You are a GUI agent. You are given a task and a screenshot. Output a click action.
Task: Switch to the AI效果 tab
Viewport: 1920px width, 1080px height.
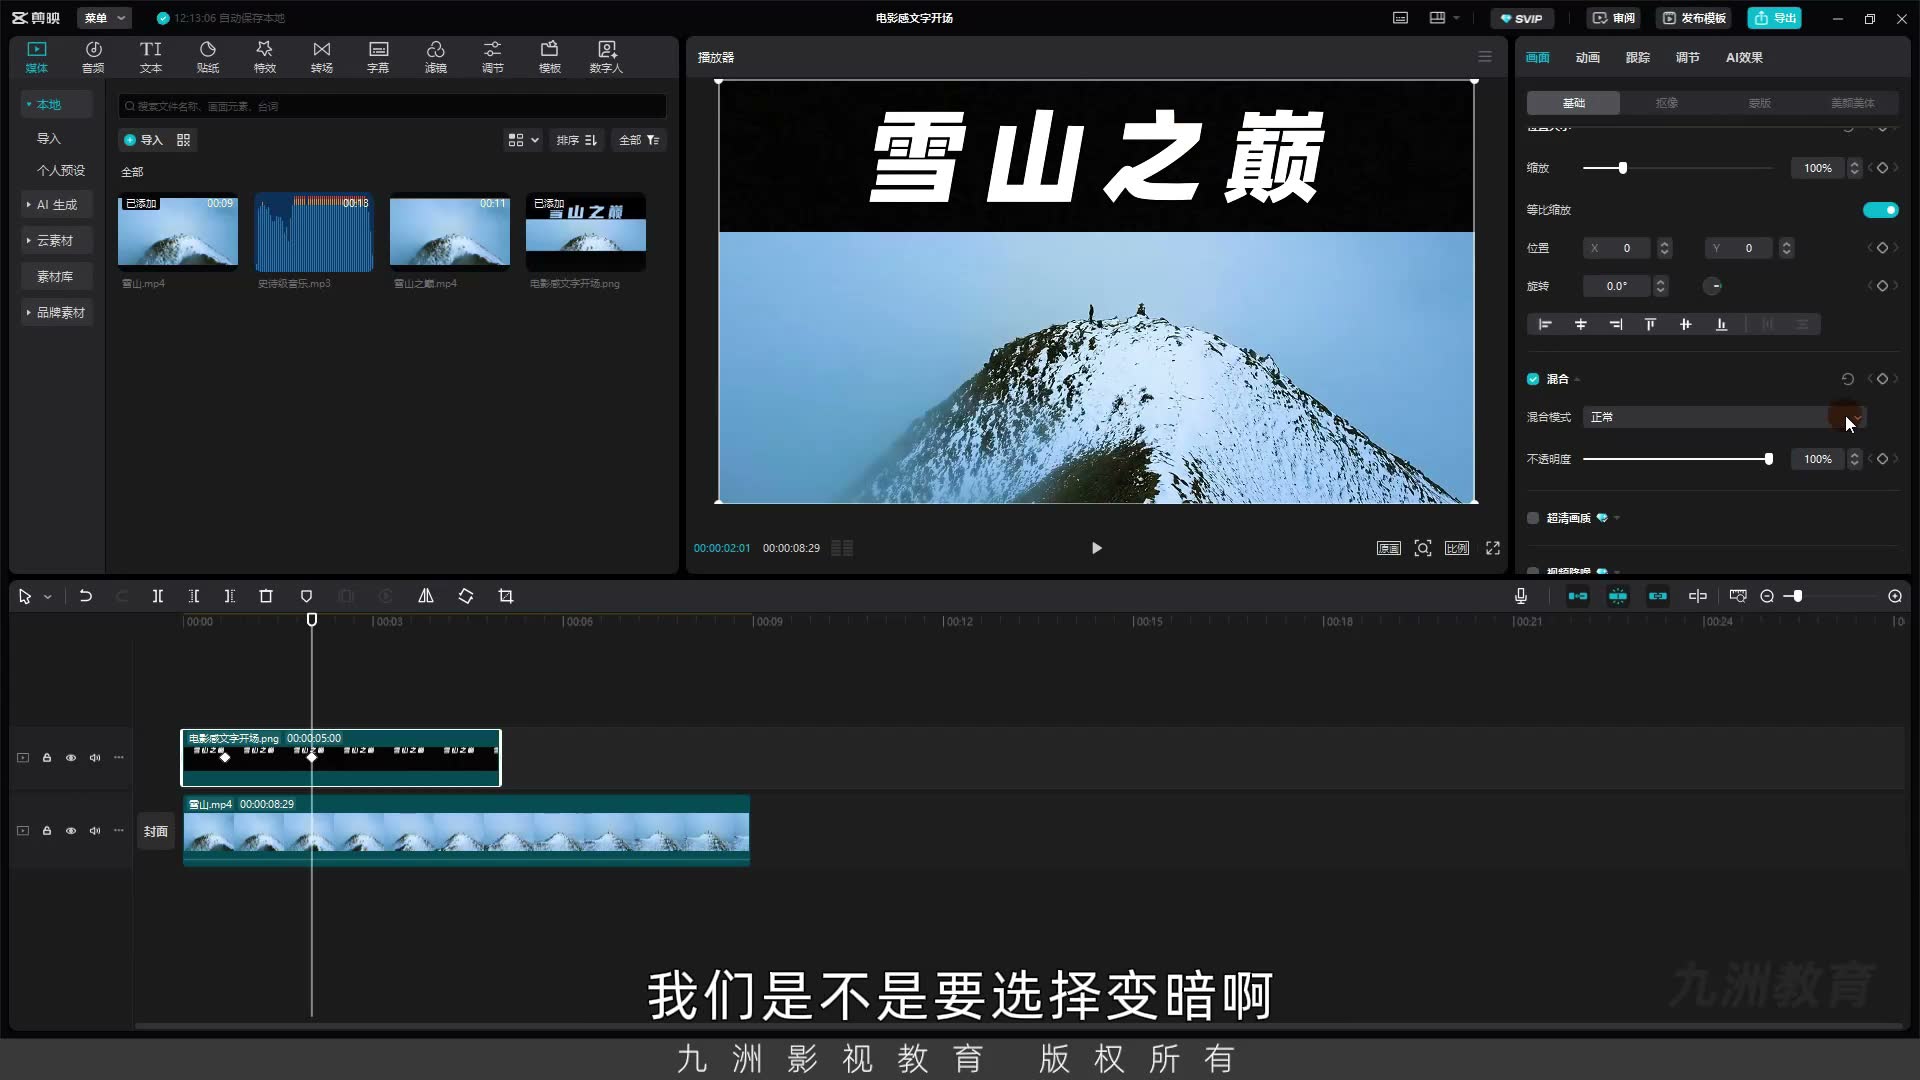[x=1744, y=57]
